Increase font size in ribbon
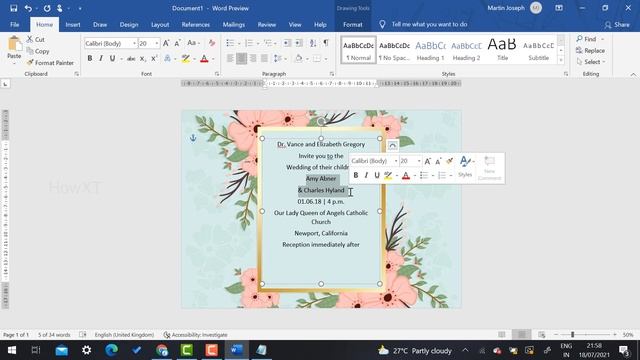The width and height of the screenshot is (640, 360). point(166,43)
